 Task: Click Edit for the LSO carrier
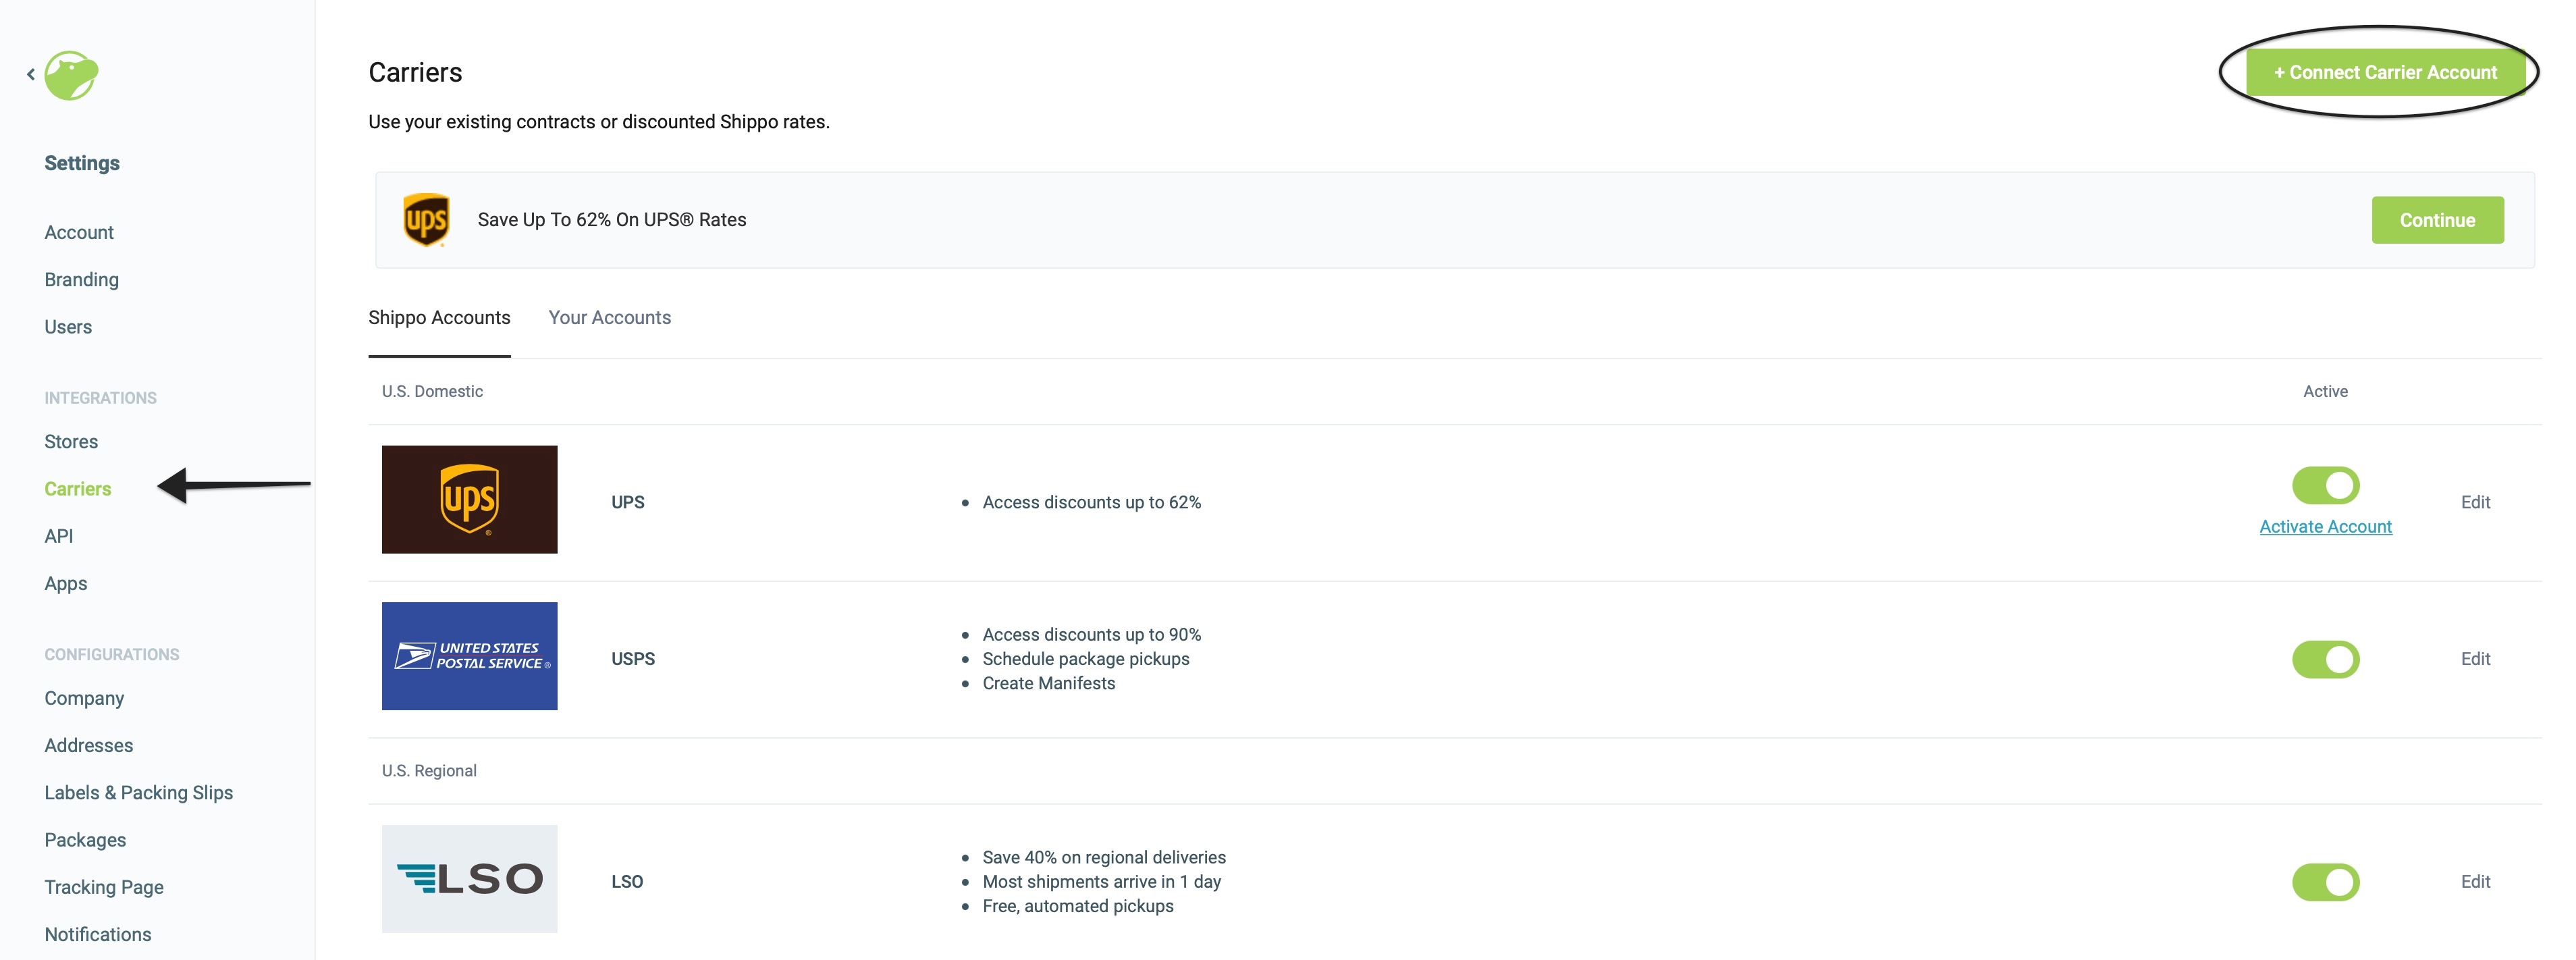point(2475,882)
